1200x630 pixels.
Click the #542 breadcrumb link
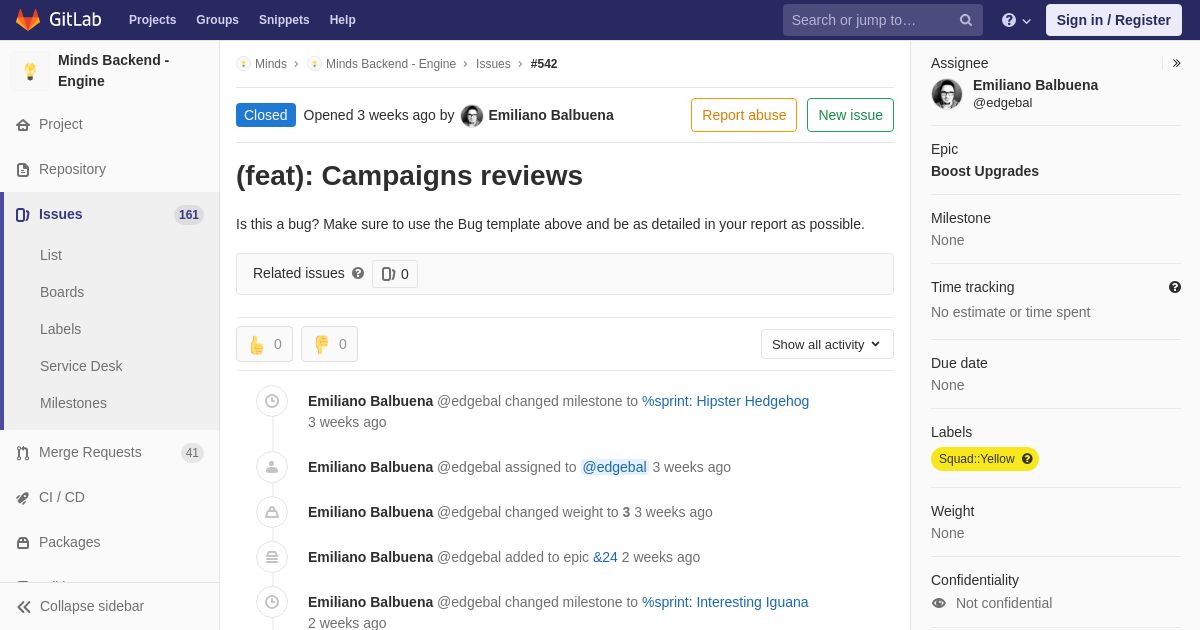(544, 64)
